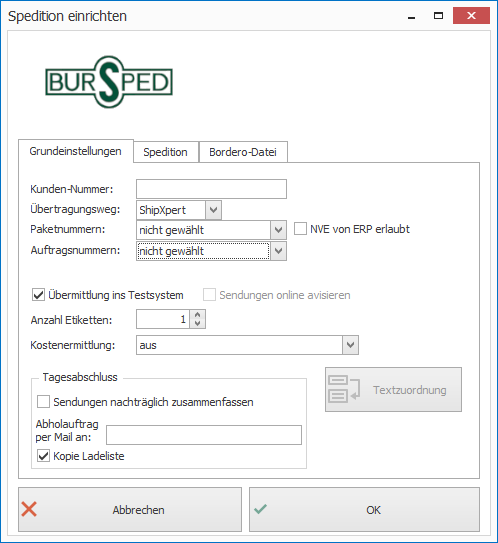Uncheck Kopie Ladeliste option
This screenshot has height=543, width=498.
43,456
